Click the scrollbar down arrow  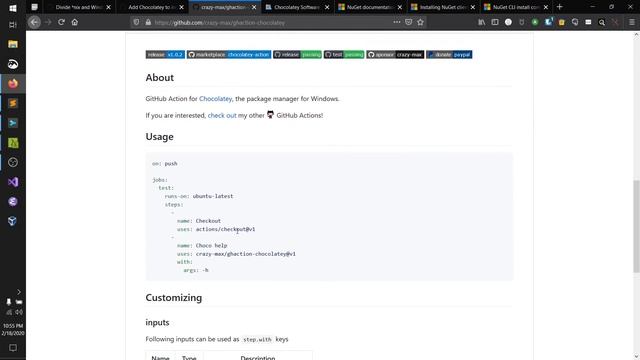coord(636,357)
